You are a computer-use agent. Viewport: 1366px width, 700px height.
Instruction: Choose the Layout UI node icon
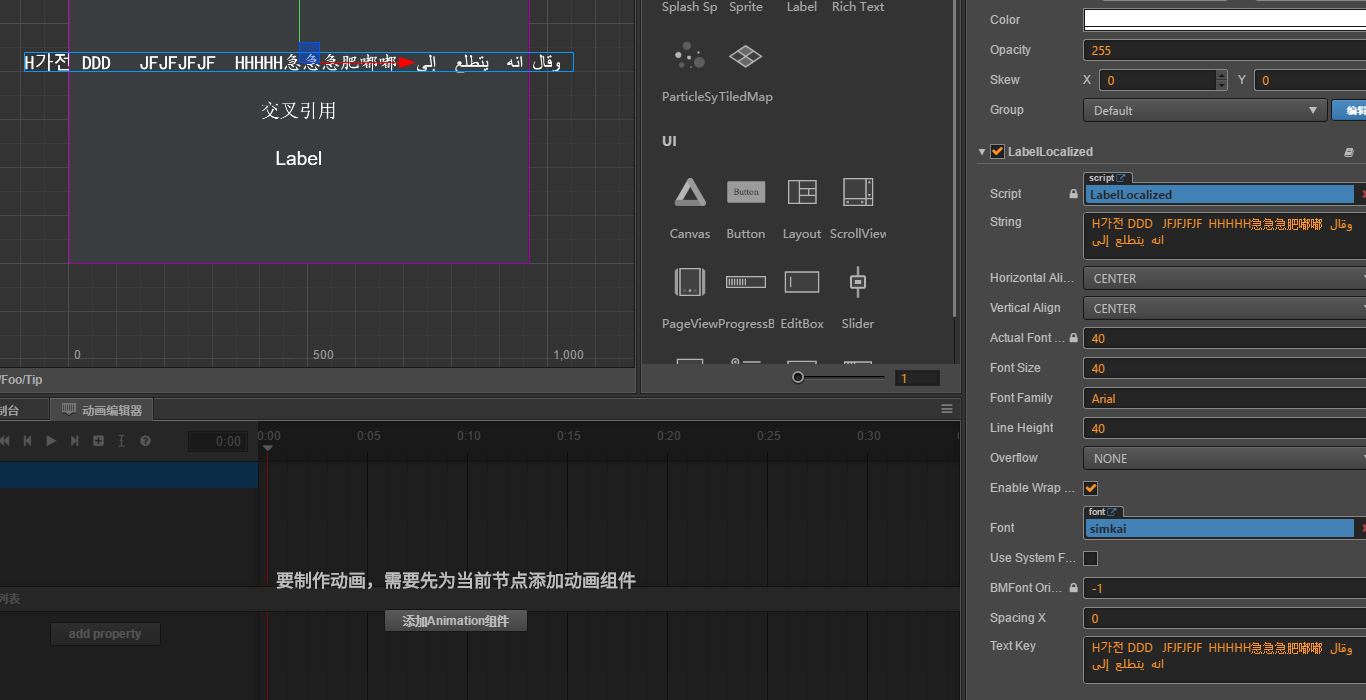tap(802, 192)
